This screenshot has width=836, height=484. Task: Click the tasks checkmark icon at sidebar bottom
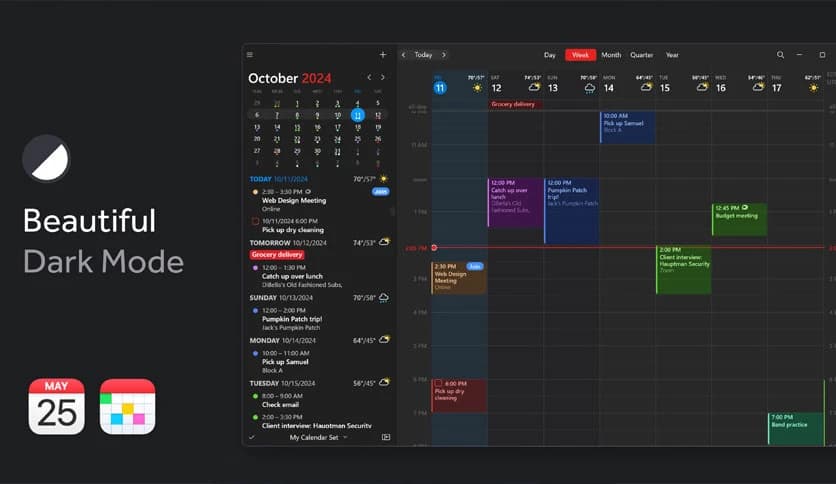coord(252,437)
